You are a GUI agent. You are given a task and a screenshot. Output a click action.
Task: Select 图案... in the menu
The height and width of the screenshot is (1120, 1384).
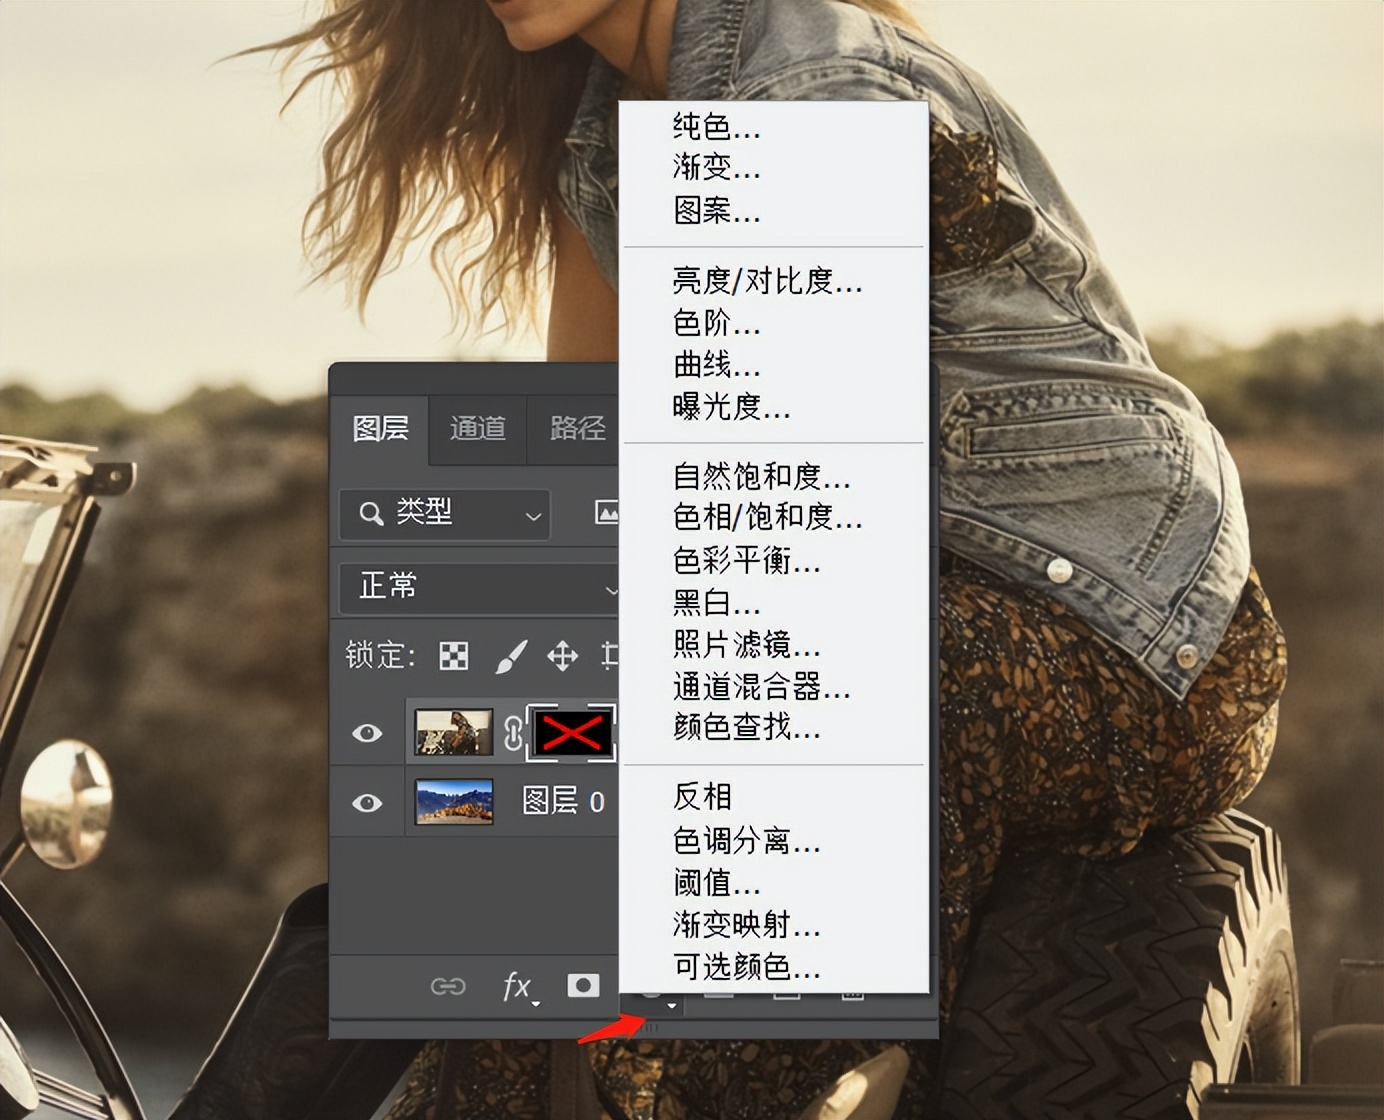tap(716, 210)
